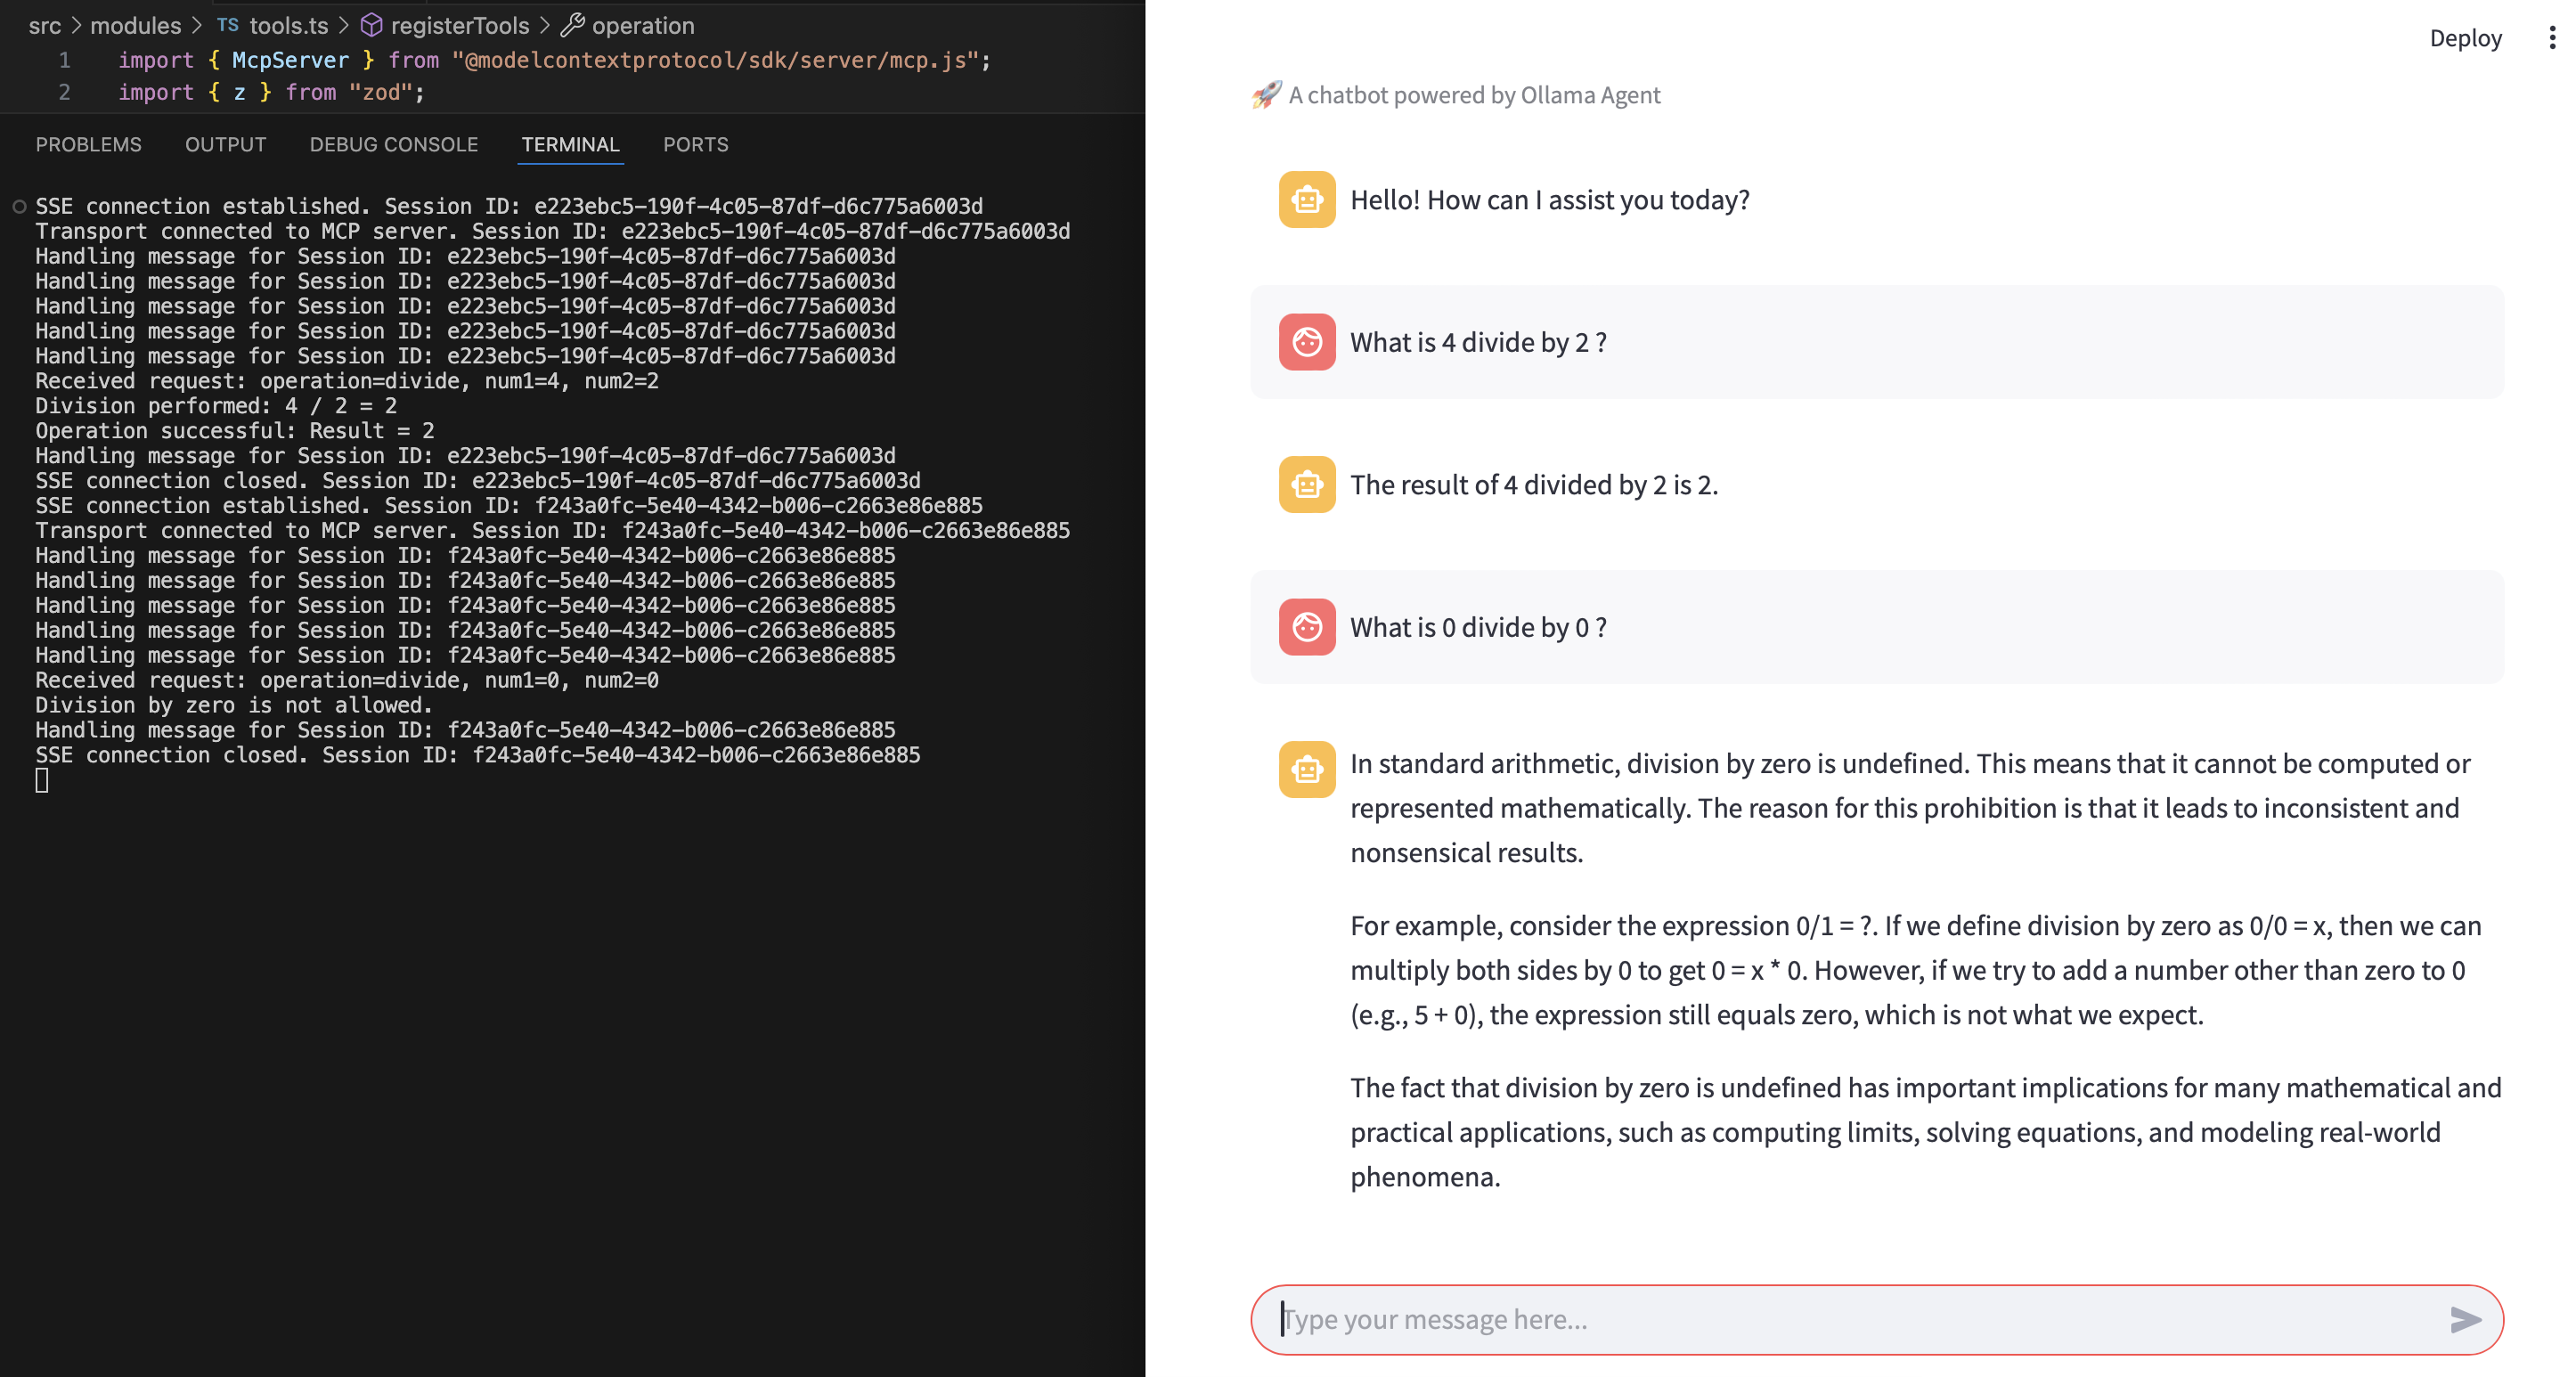Click "Transport connected to MCP server" line for e223ebc5
Screen dimensions: 2576x1377
coord(553,232)
